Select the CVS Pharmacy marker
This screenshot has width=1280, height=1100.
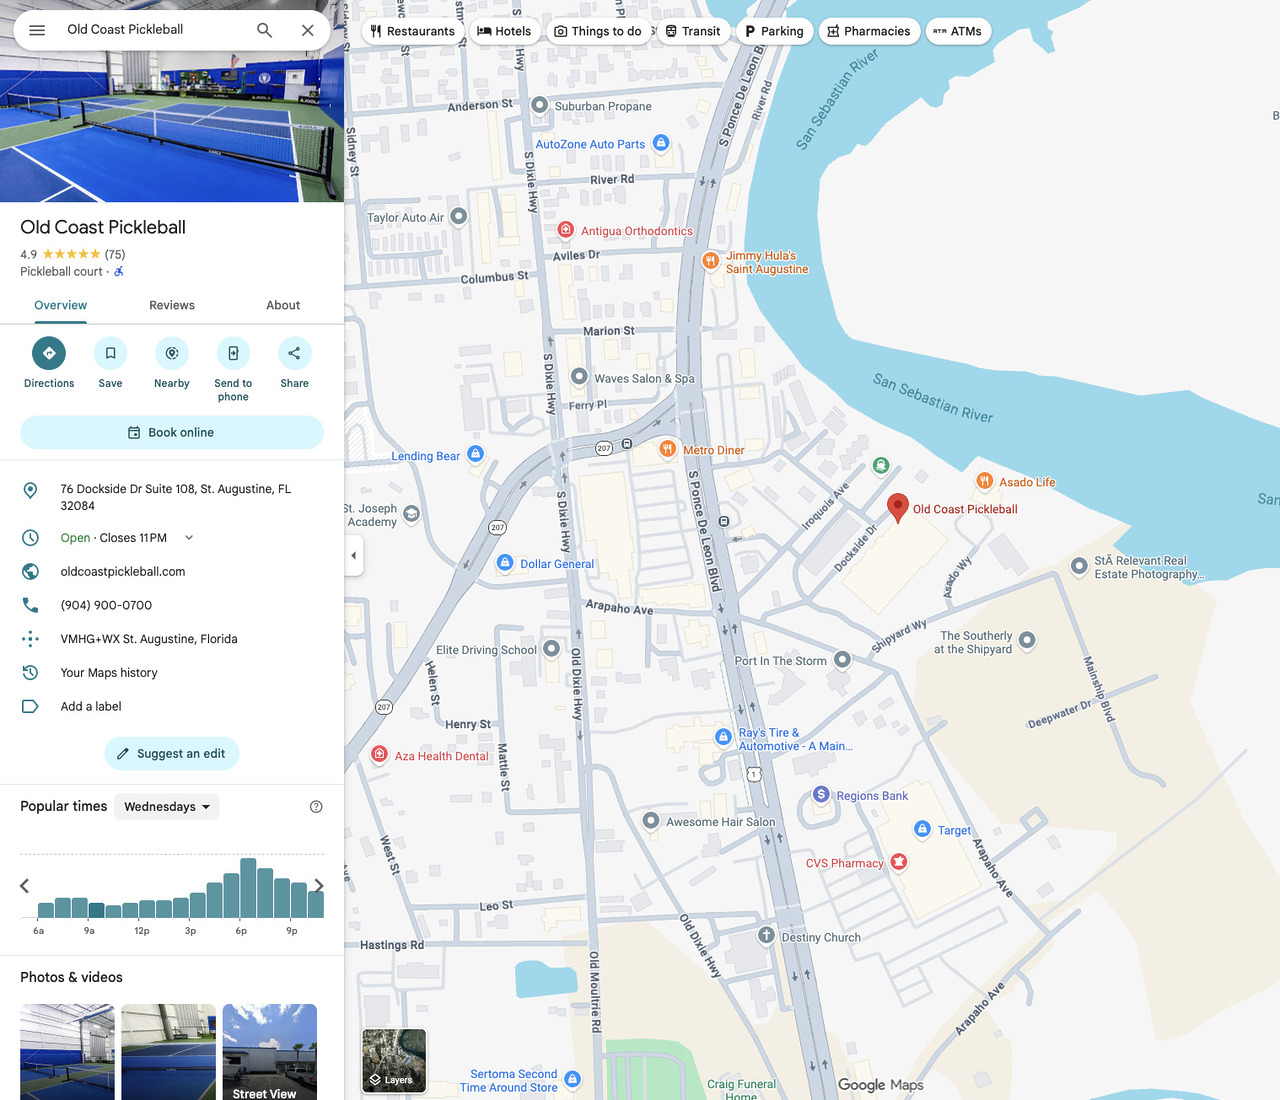899,862
